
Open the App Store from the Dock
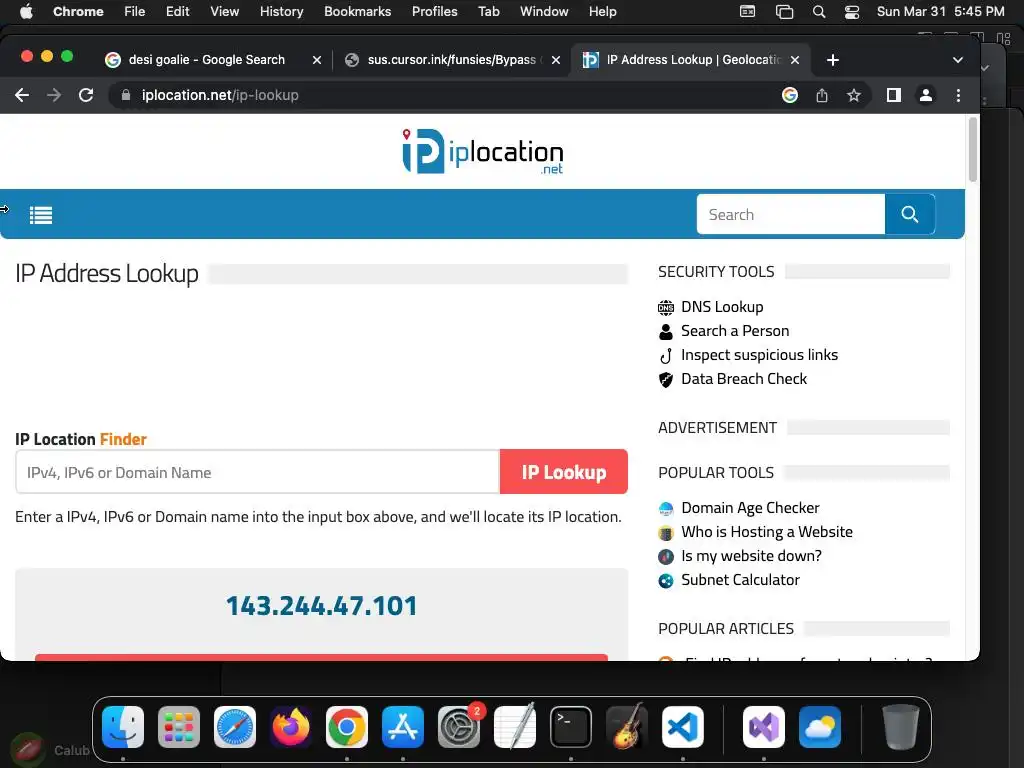pos(403,727)
